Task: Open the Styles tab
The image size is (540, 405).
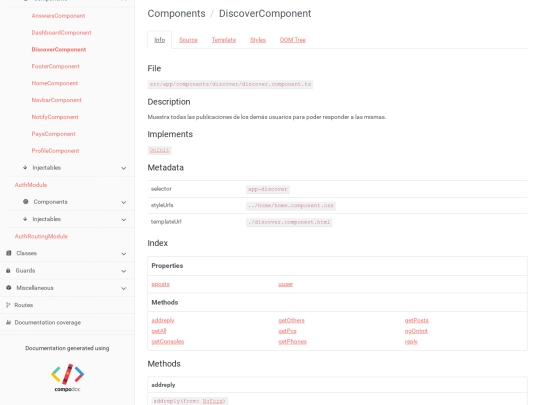Action: click(258, 40)
